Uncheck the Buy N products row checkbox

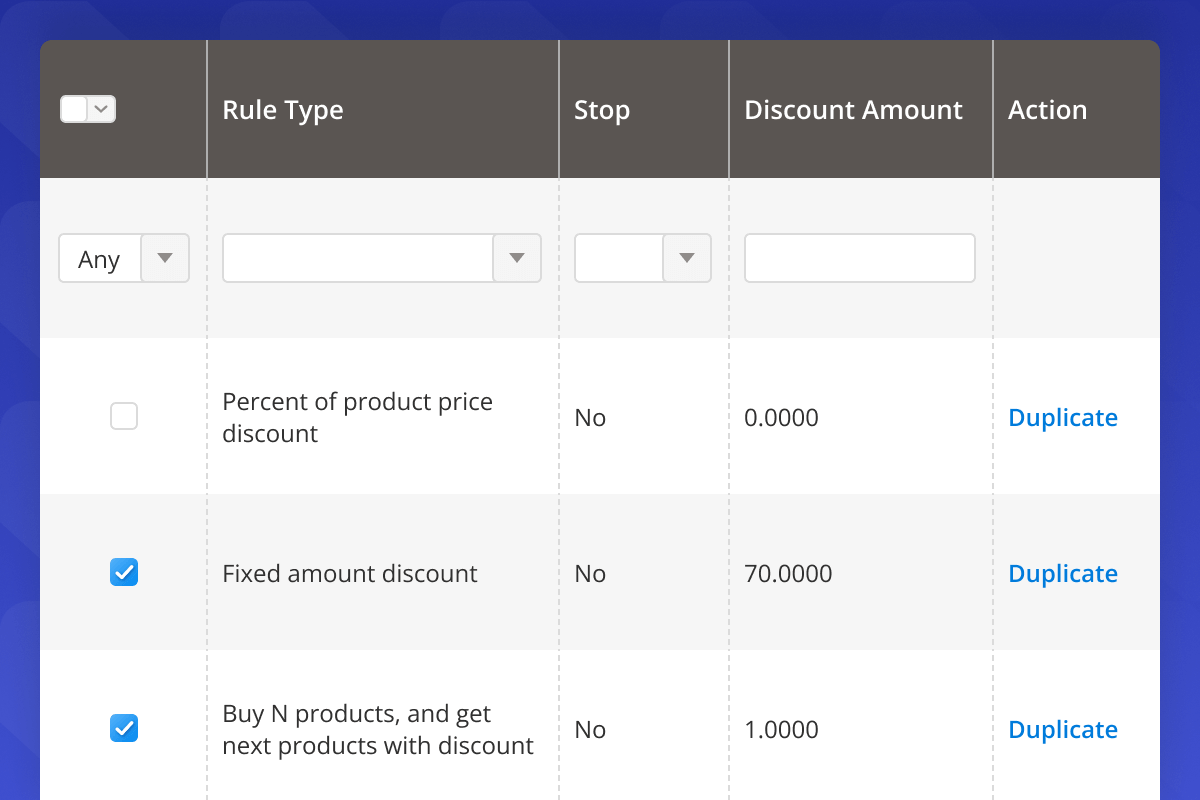(124, 728)
